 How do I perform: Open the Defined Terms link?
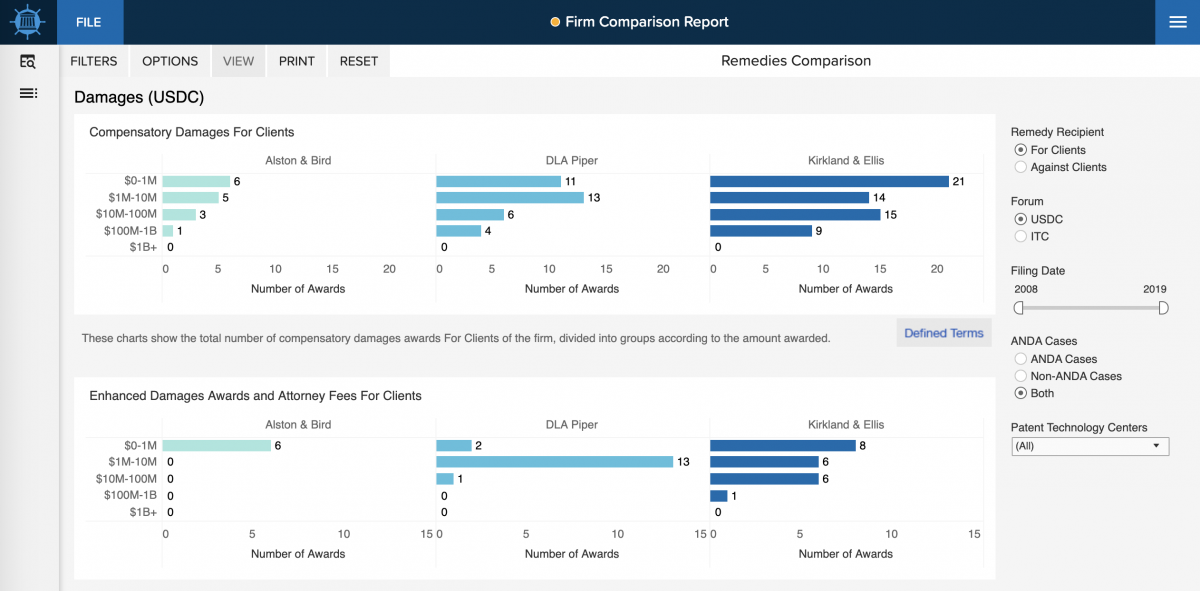coord(943,333)
